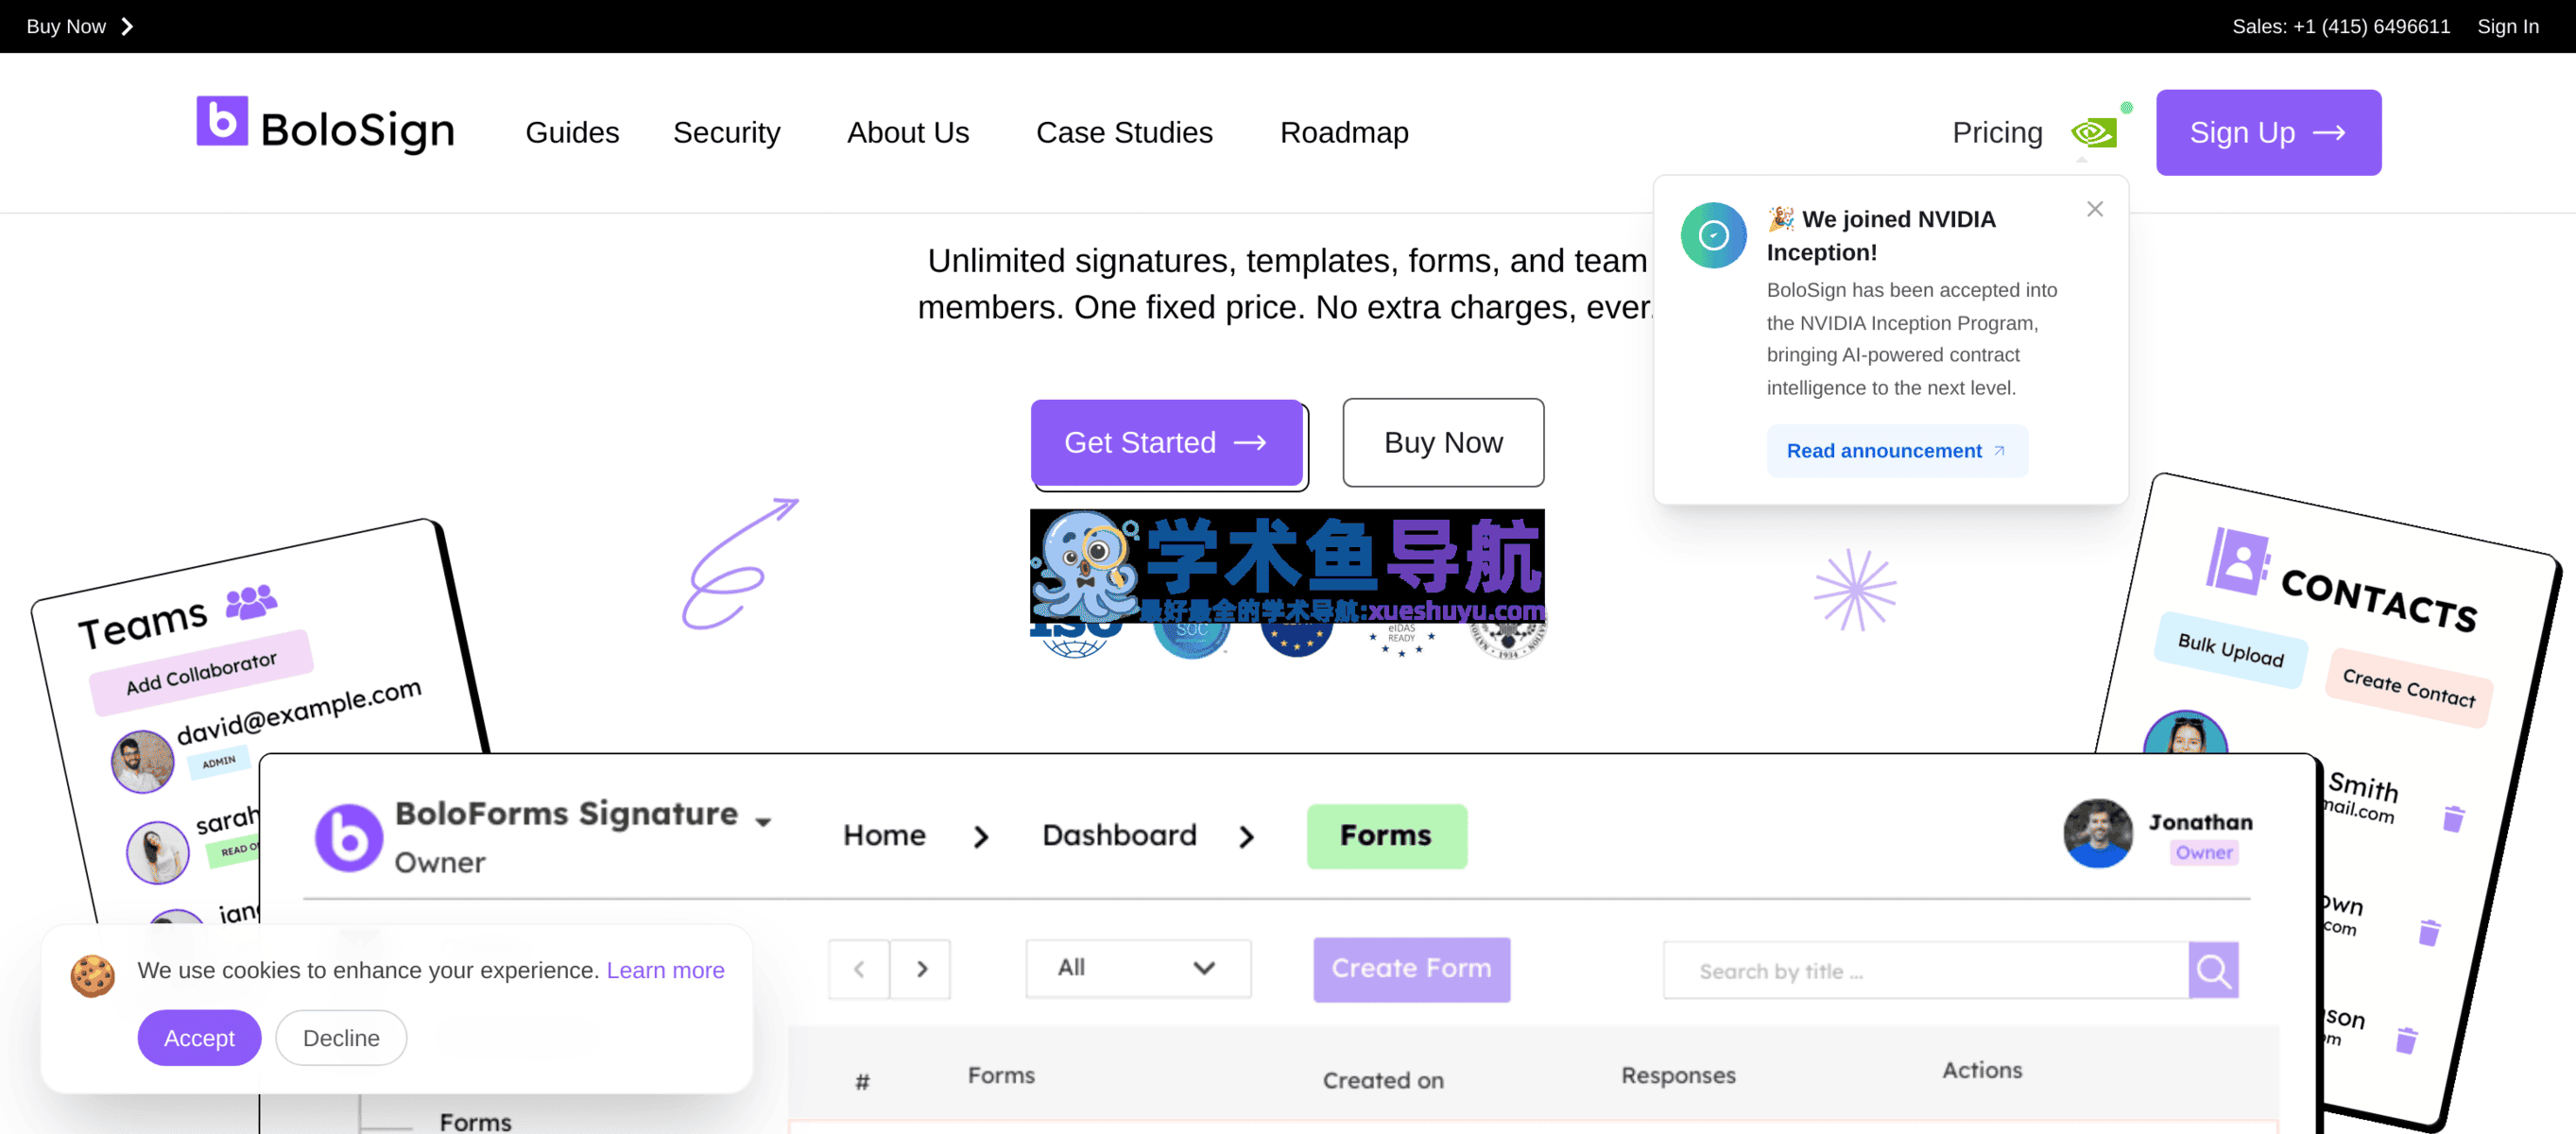Click the outlined Buy Now button
This screenshot has height=1134, width=2576.
point(1443,442)
